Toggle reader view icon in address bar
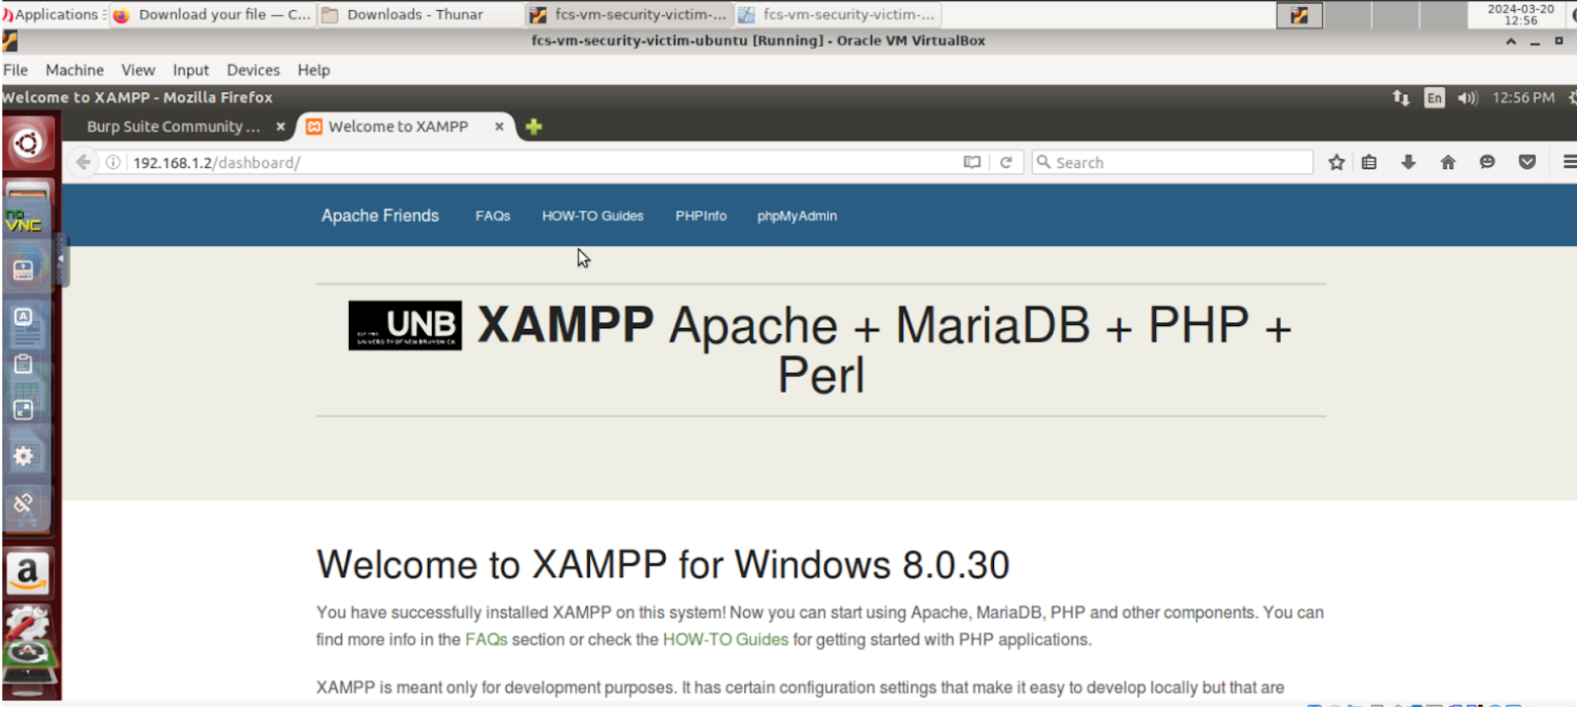The image size is (1577, 707). tap(971, 162)
